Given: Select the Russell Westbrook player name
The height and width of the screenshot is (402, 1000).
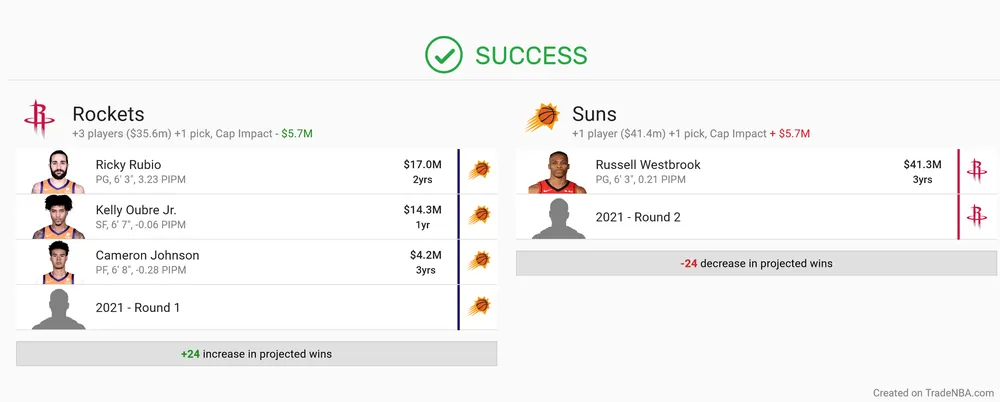Looking at the screenshot, I should [647, 165].
